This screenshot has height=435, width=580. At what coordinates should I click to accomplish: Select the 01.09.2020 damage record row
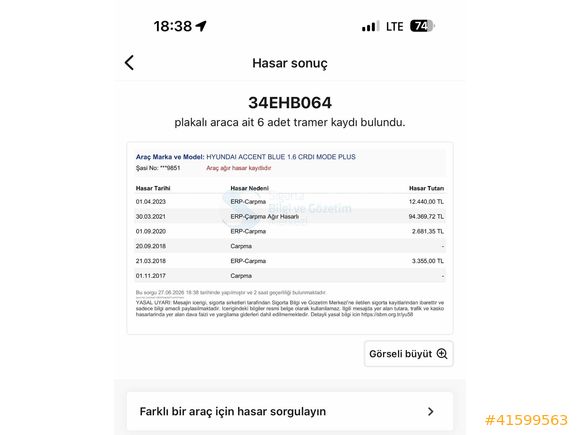click(290, 231)
